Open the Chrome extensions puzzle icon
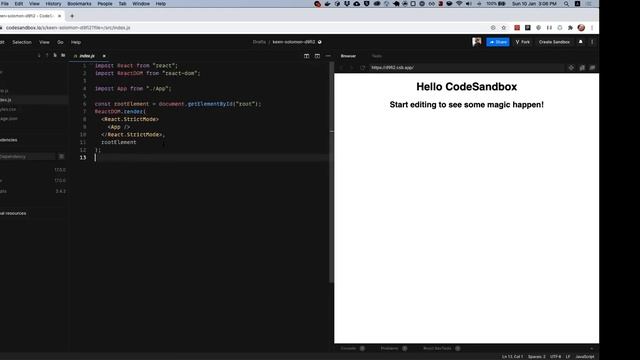 coord(570,28)
